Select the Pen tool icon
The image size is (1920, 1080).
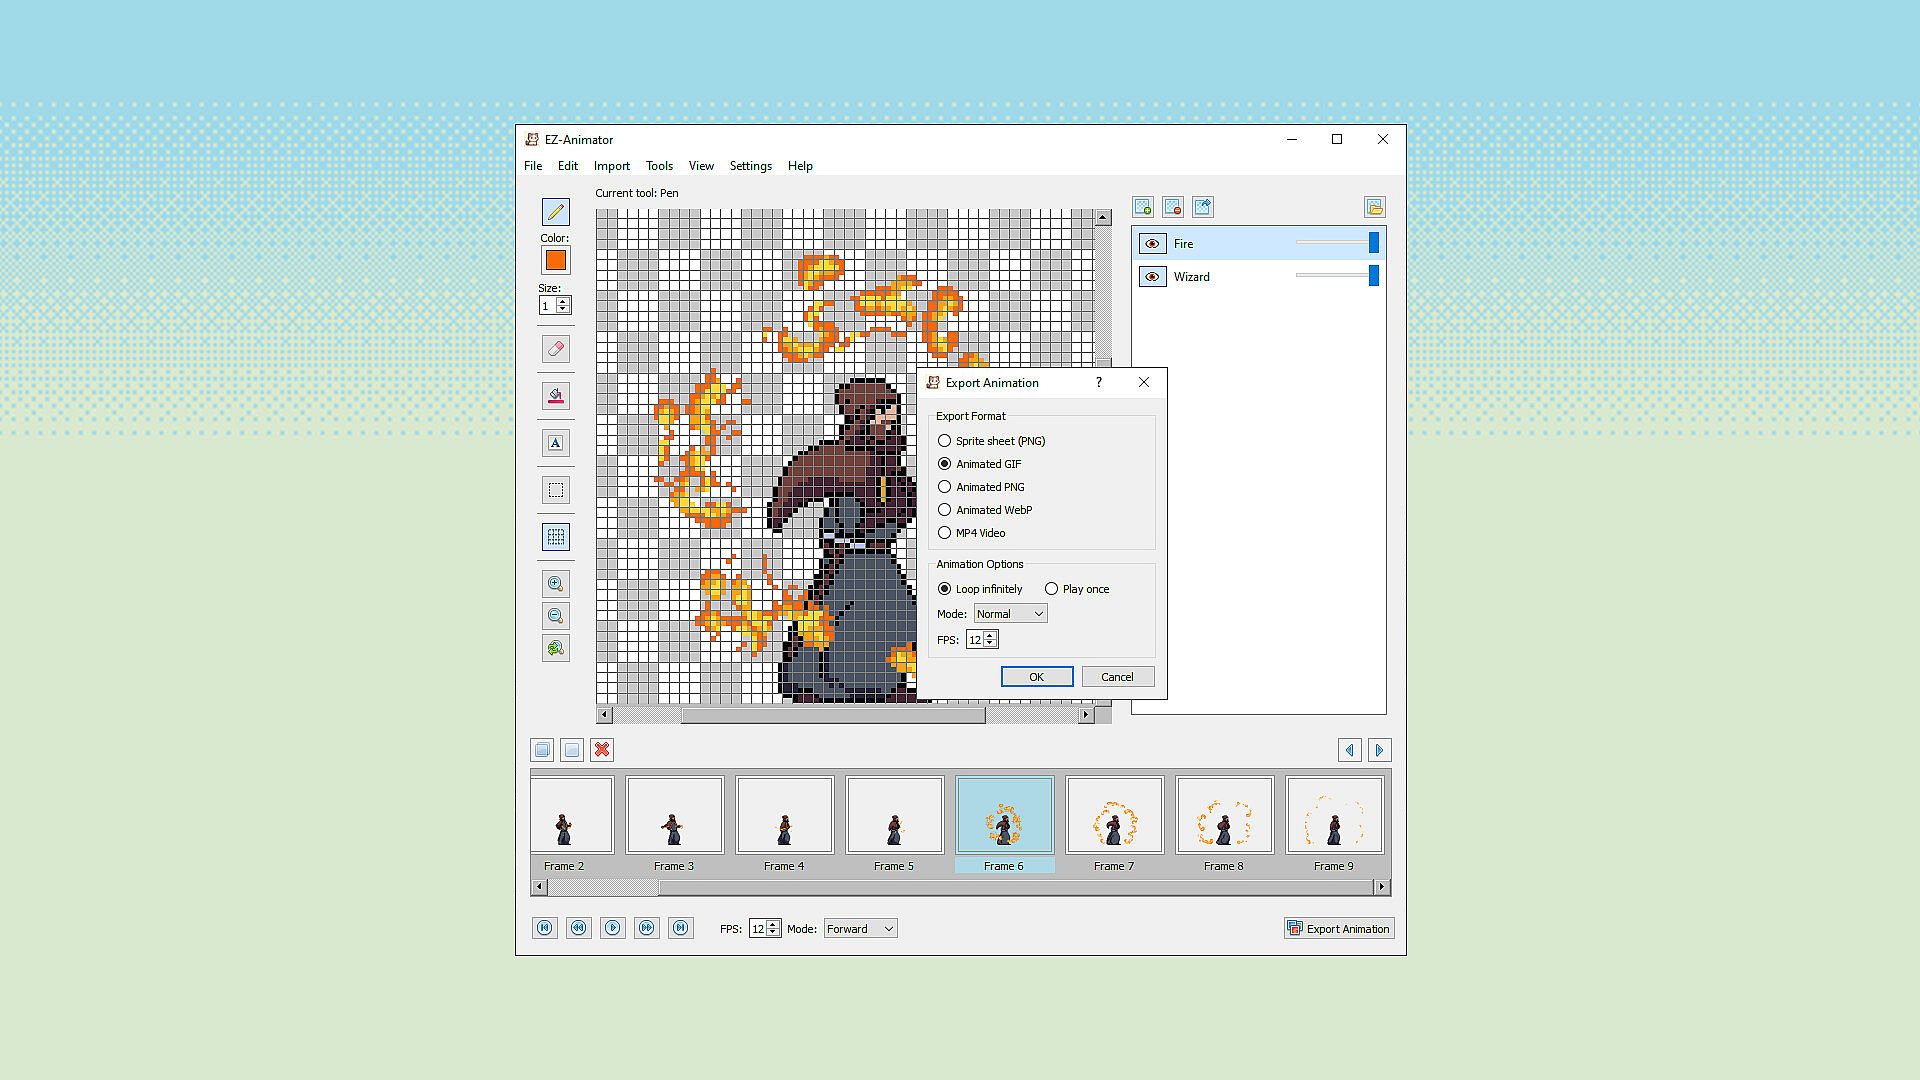[556, 212]
